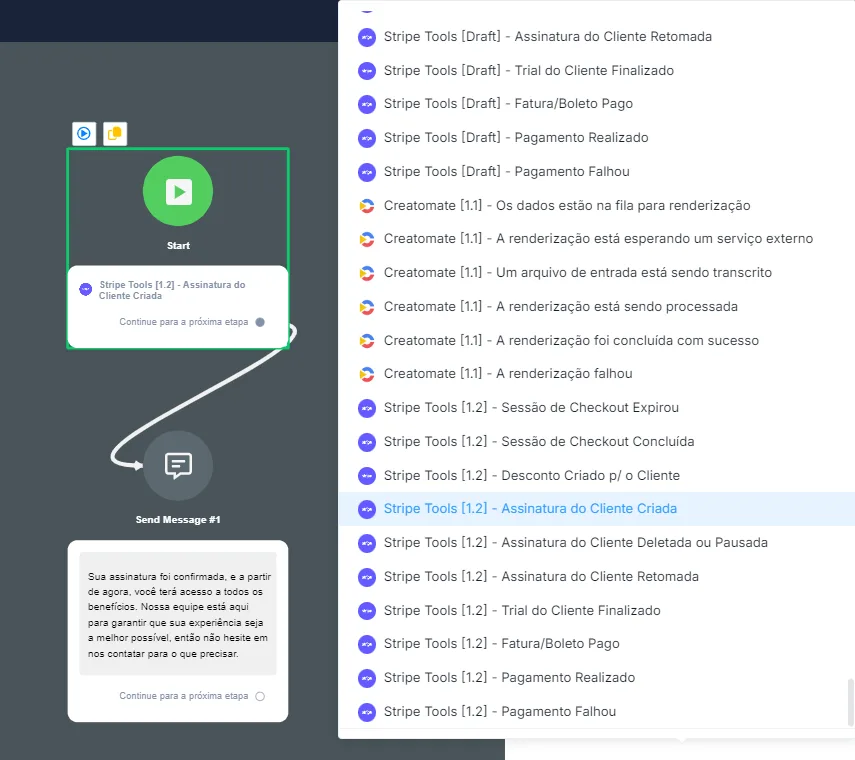Click the blue play preview icon above Start
855x760 pixels.
click(84, 134)
